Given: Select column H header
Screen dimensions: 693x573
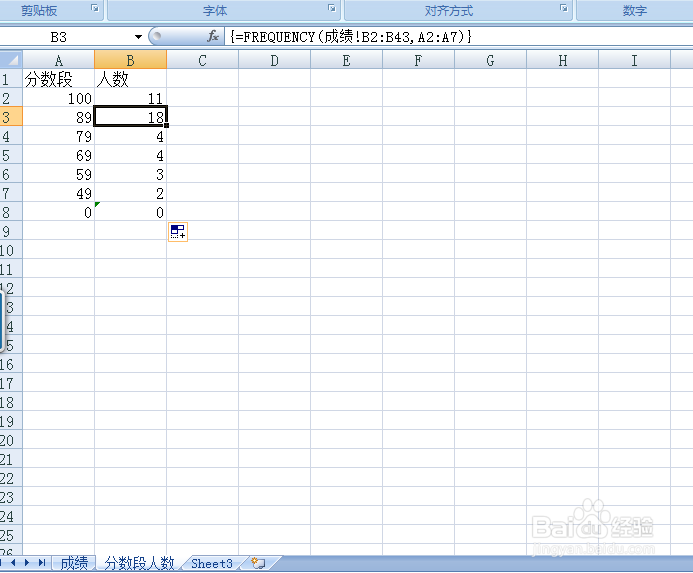Looking at the screenshot, I should point(563,60).
